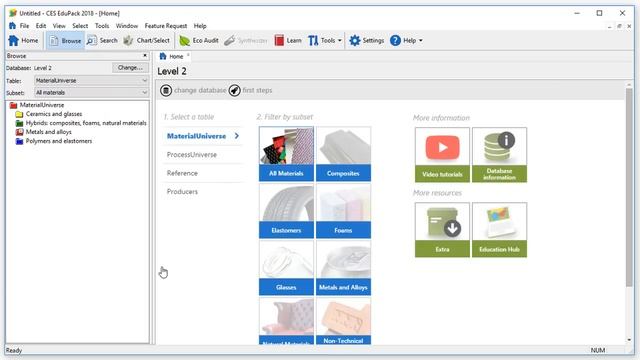The image size is (640, 360).
Task: Click the first steps rocket link
Action: point(251,90)
